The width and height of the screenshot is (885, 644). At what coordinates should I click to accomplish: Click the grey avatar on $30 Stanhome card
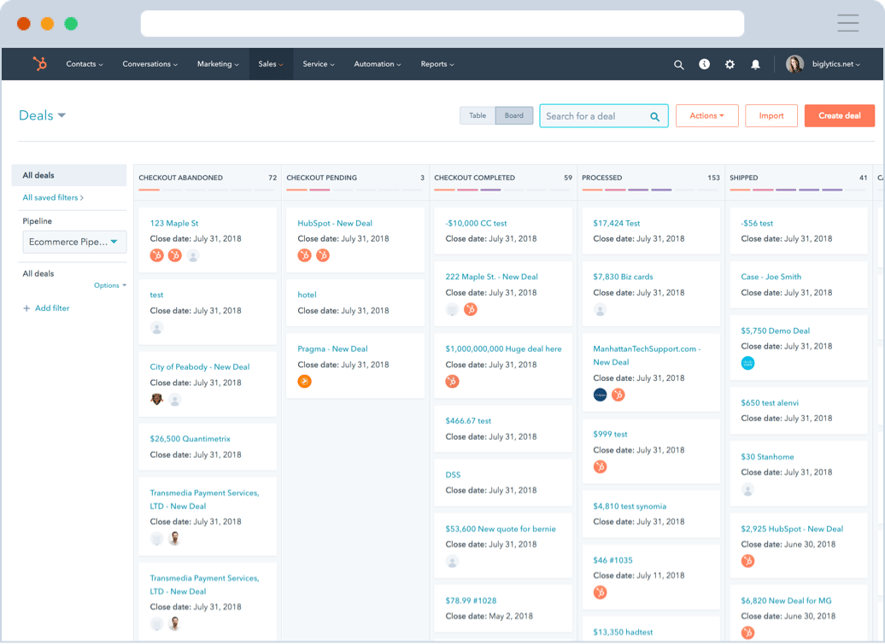tap(748, 489)
